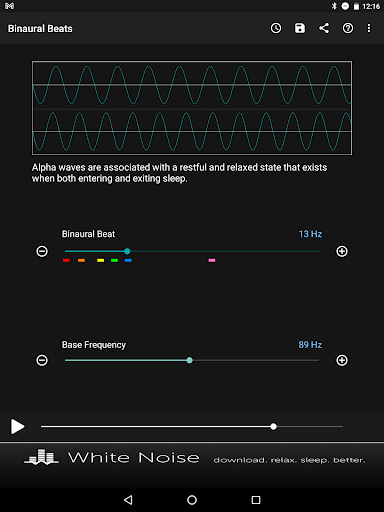Open help question mark icon
Viewport: 384px width, 512px height.
tap(348, 28)
